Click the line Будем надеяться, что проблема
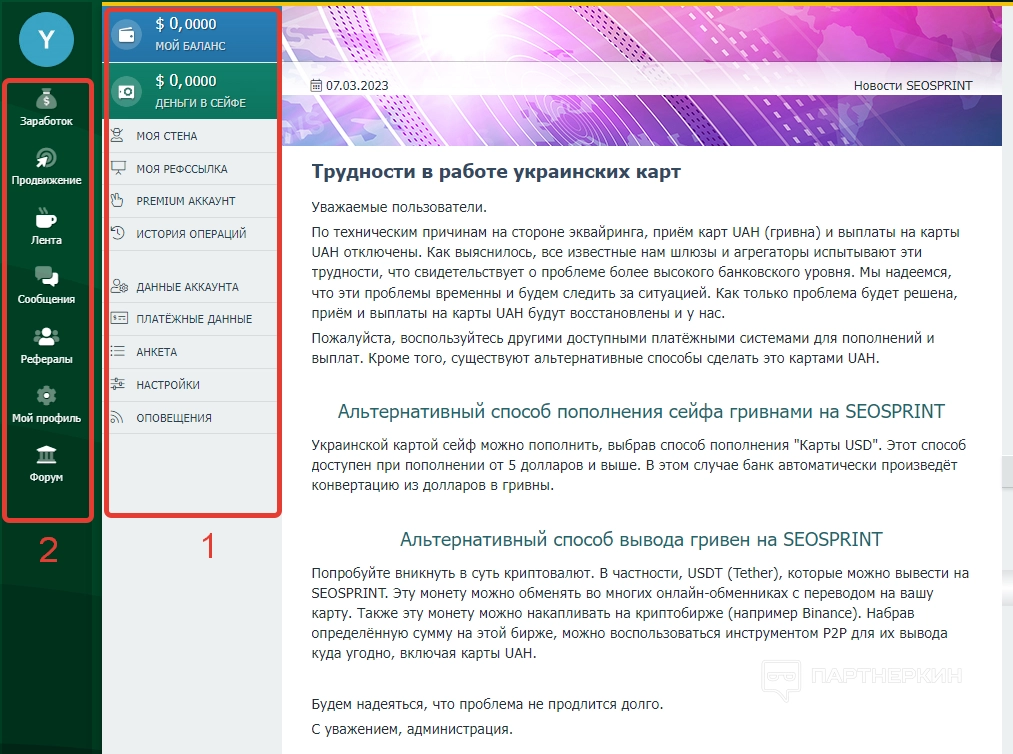Viewport: 1013px width, 754px height. point(487,704)
